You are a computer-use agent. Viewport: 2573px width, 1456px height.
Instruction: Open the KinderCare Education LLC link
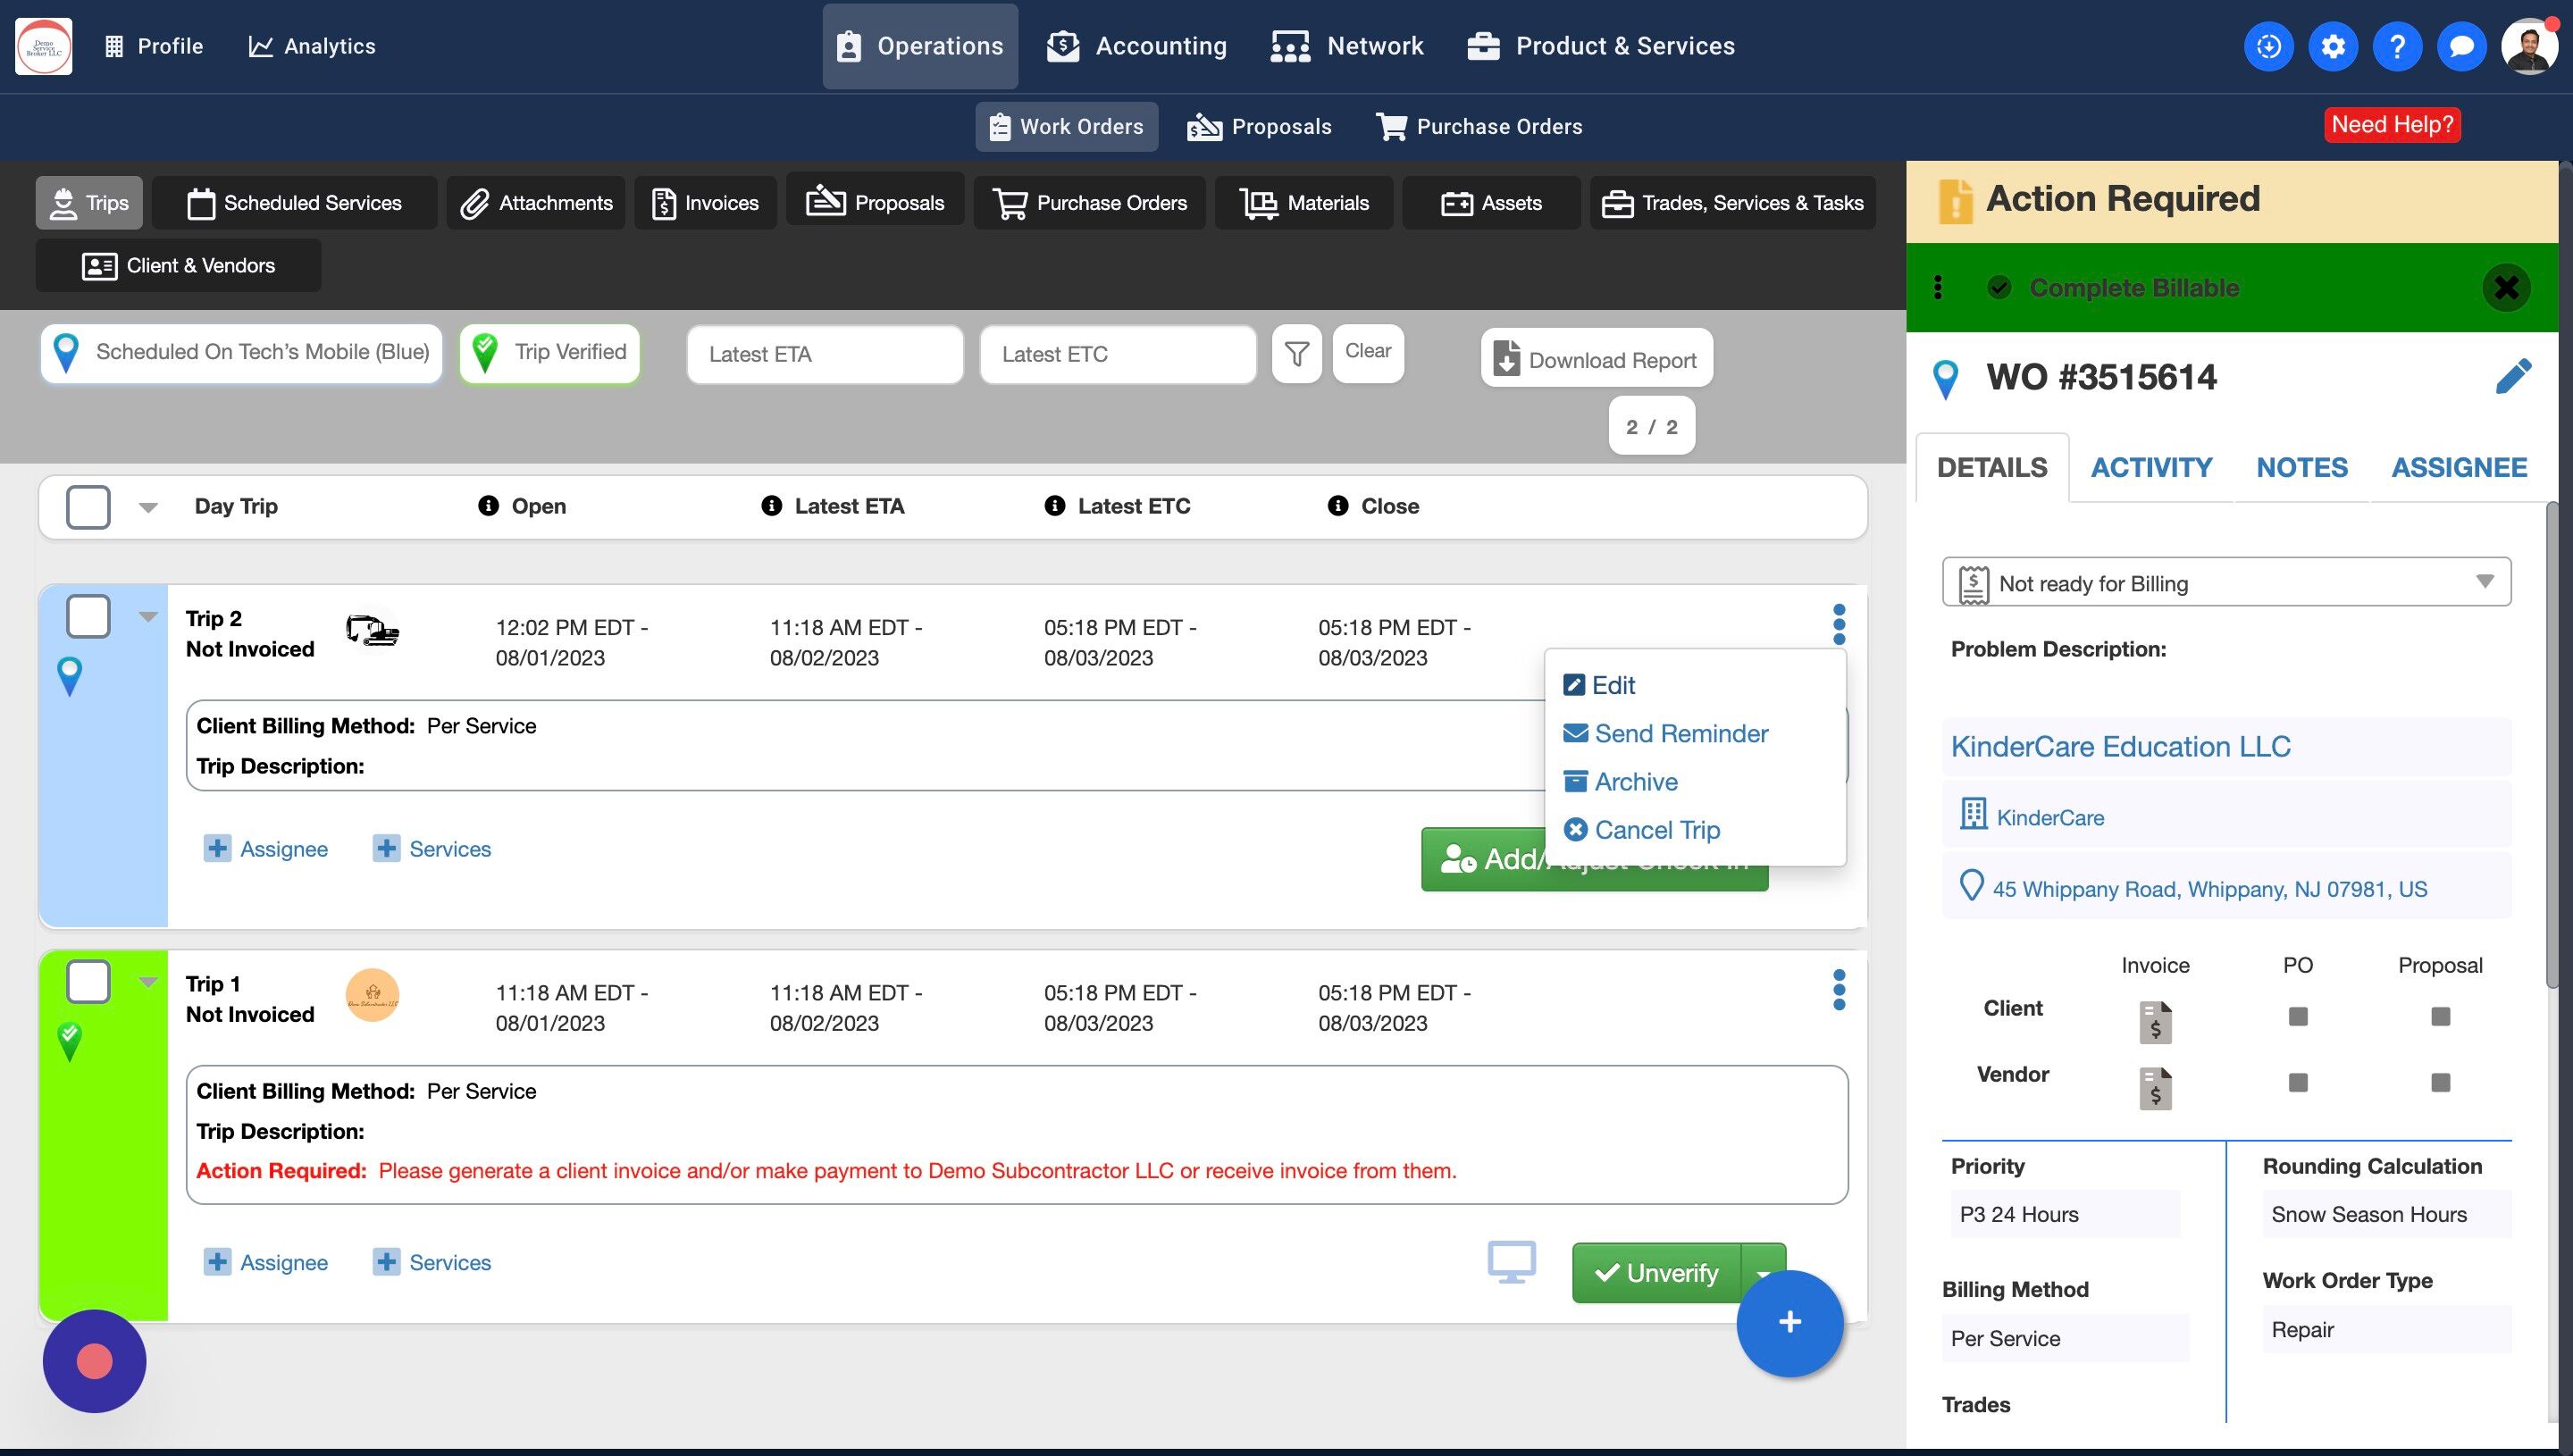tap(2120, 746)
